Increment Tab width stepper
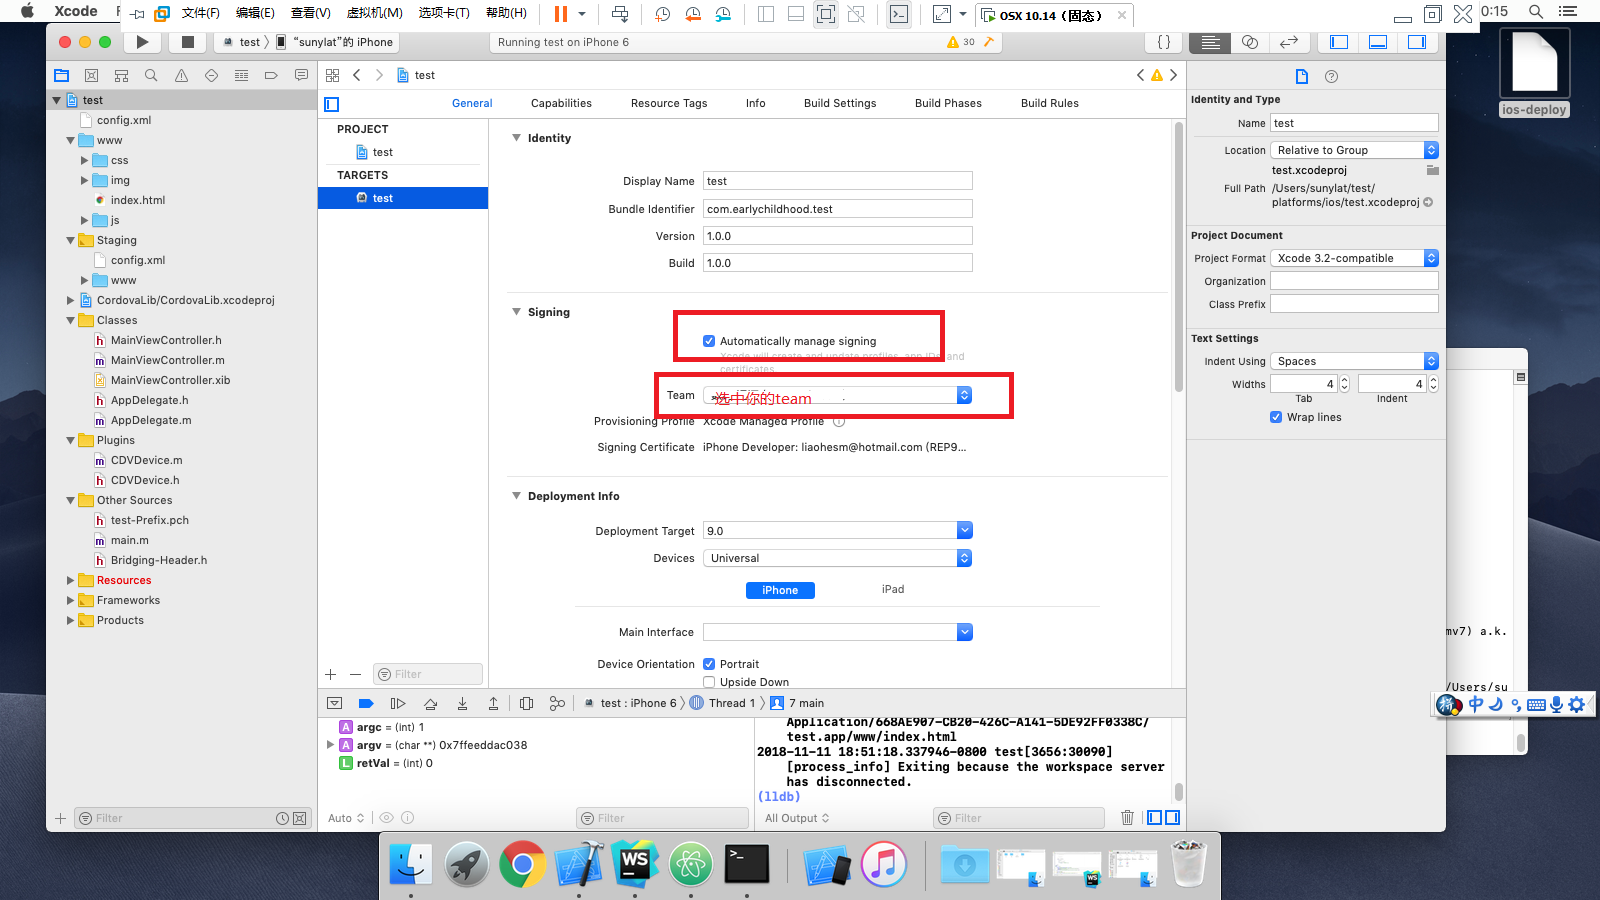 1344,380
